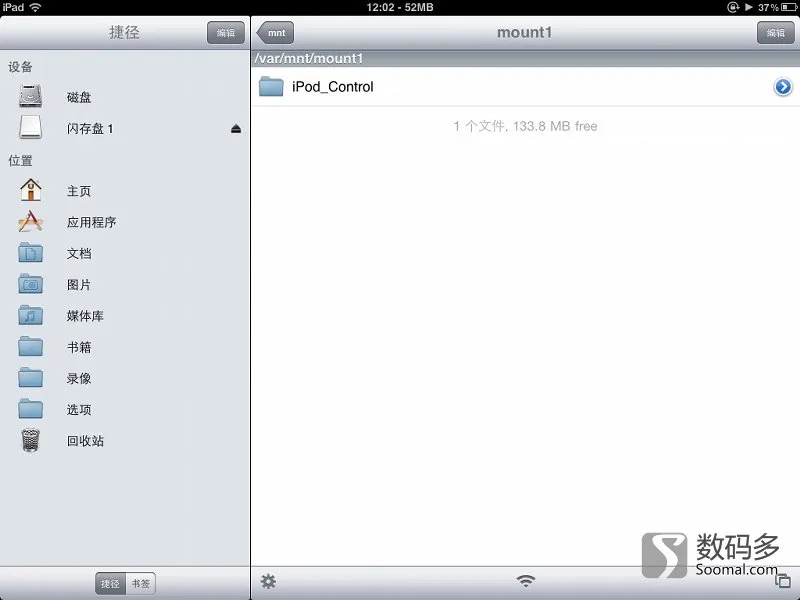The height and width of the screenshot is (600, 800).
Task: Select the 闪存盘 1 label
Action: (x=90, y=129)
